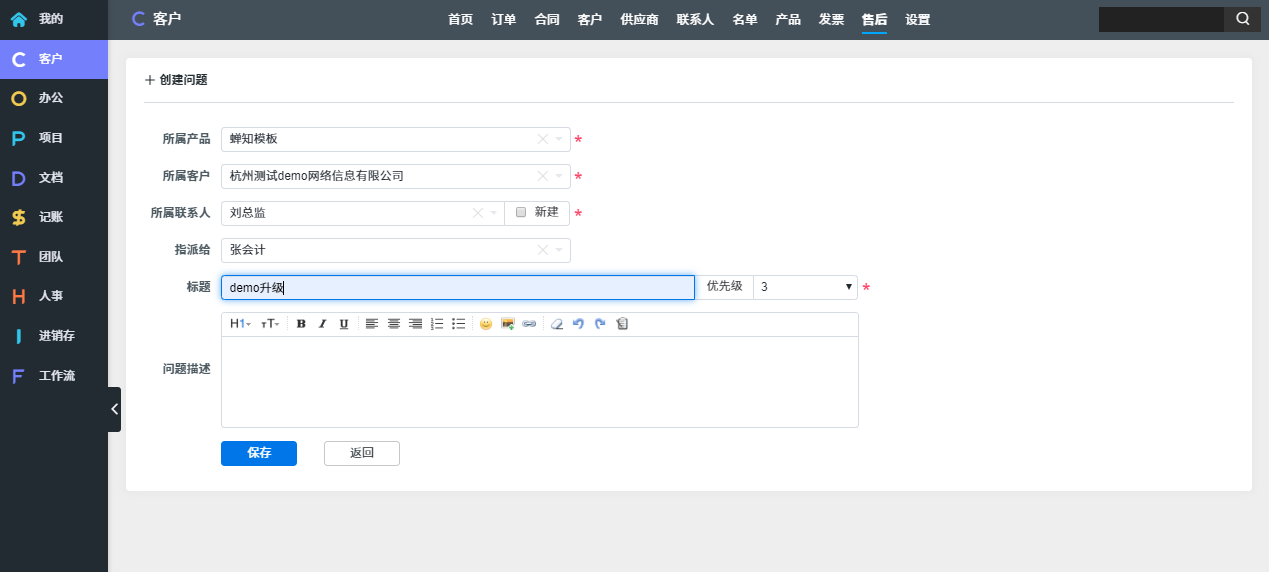The height and width of the screenshot is (572, 1269).
Task: Check the 新建 contact checkbox
Action: pyautogui.click(x=521, y=213)
